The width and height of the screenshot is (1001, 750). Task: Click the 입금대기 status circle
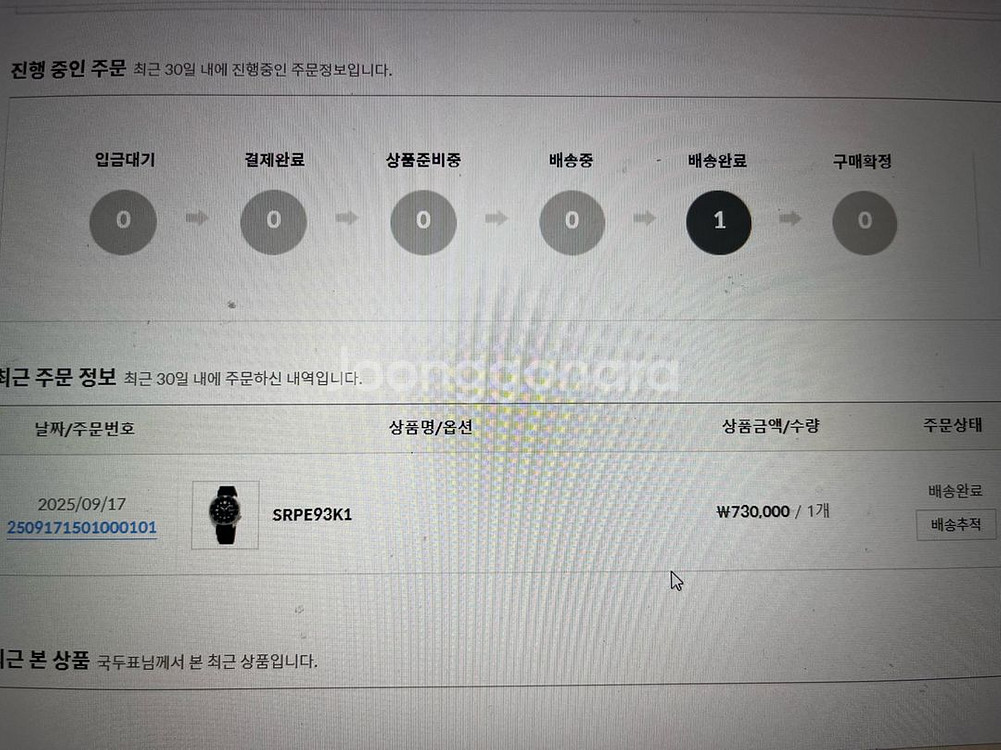pos(123,221)
